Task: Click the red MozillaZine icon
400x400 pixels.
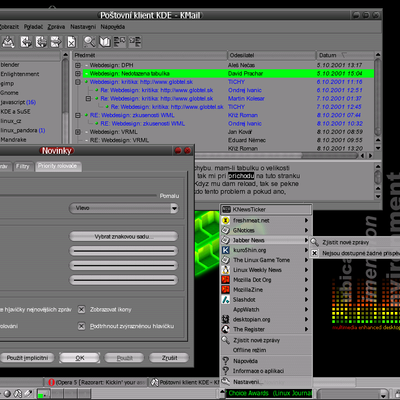Action: point(226,289)
